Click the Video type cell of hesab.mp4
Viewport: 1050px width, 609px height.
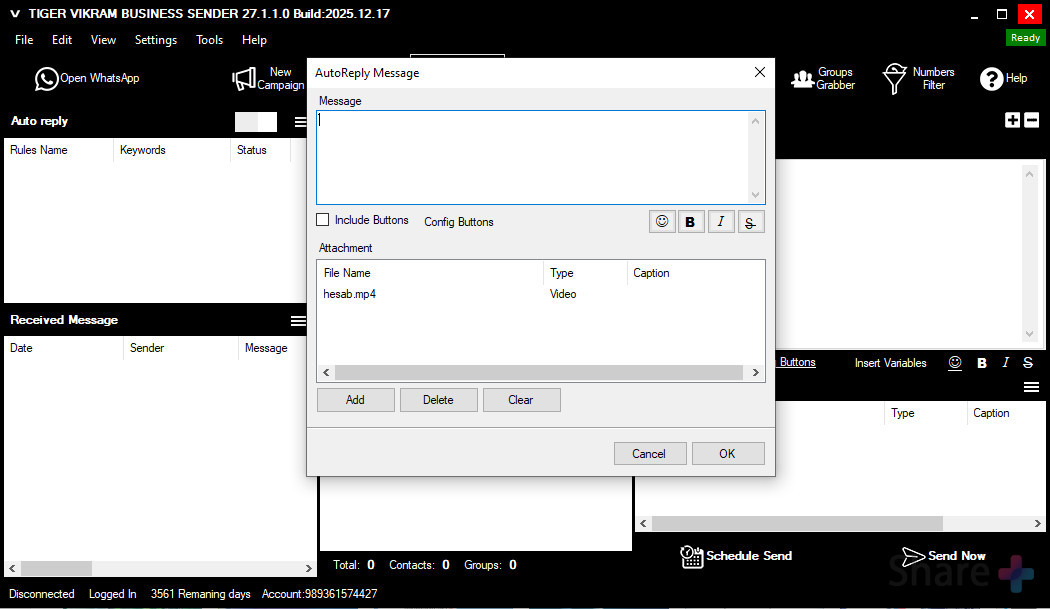click(x=563, y=294)
